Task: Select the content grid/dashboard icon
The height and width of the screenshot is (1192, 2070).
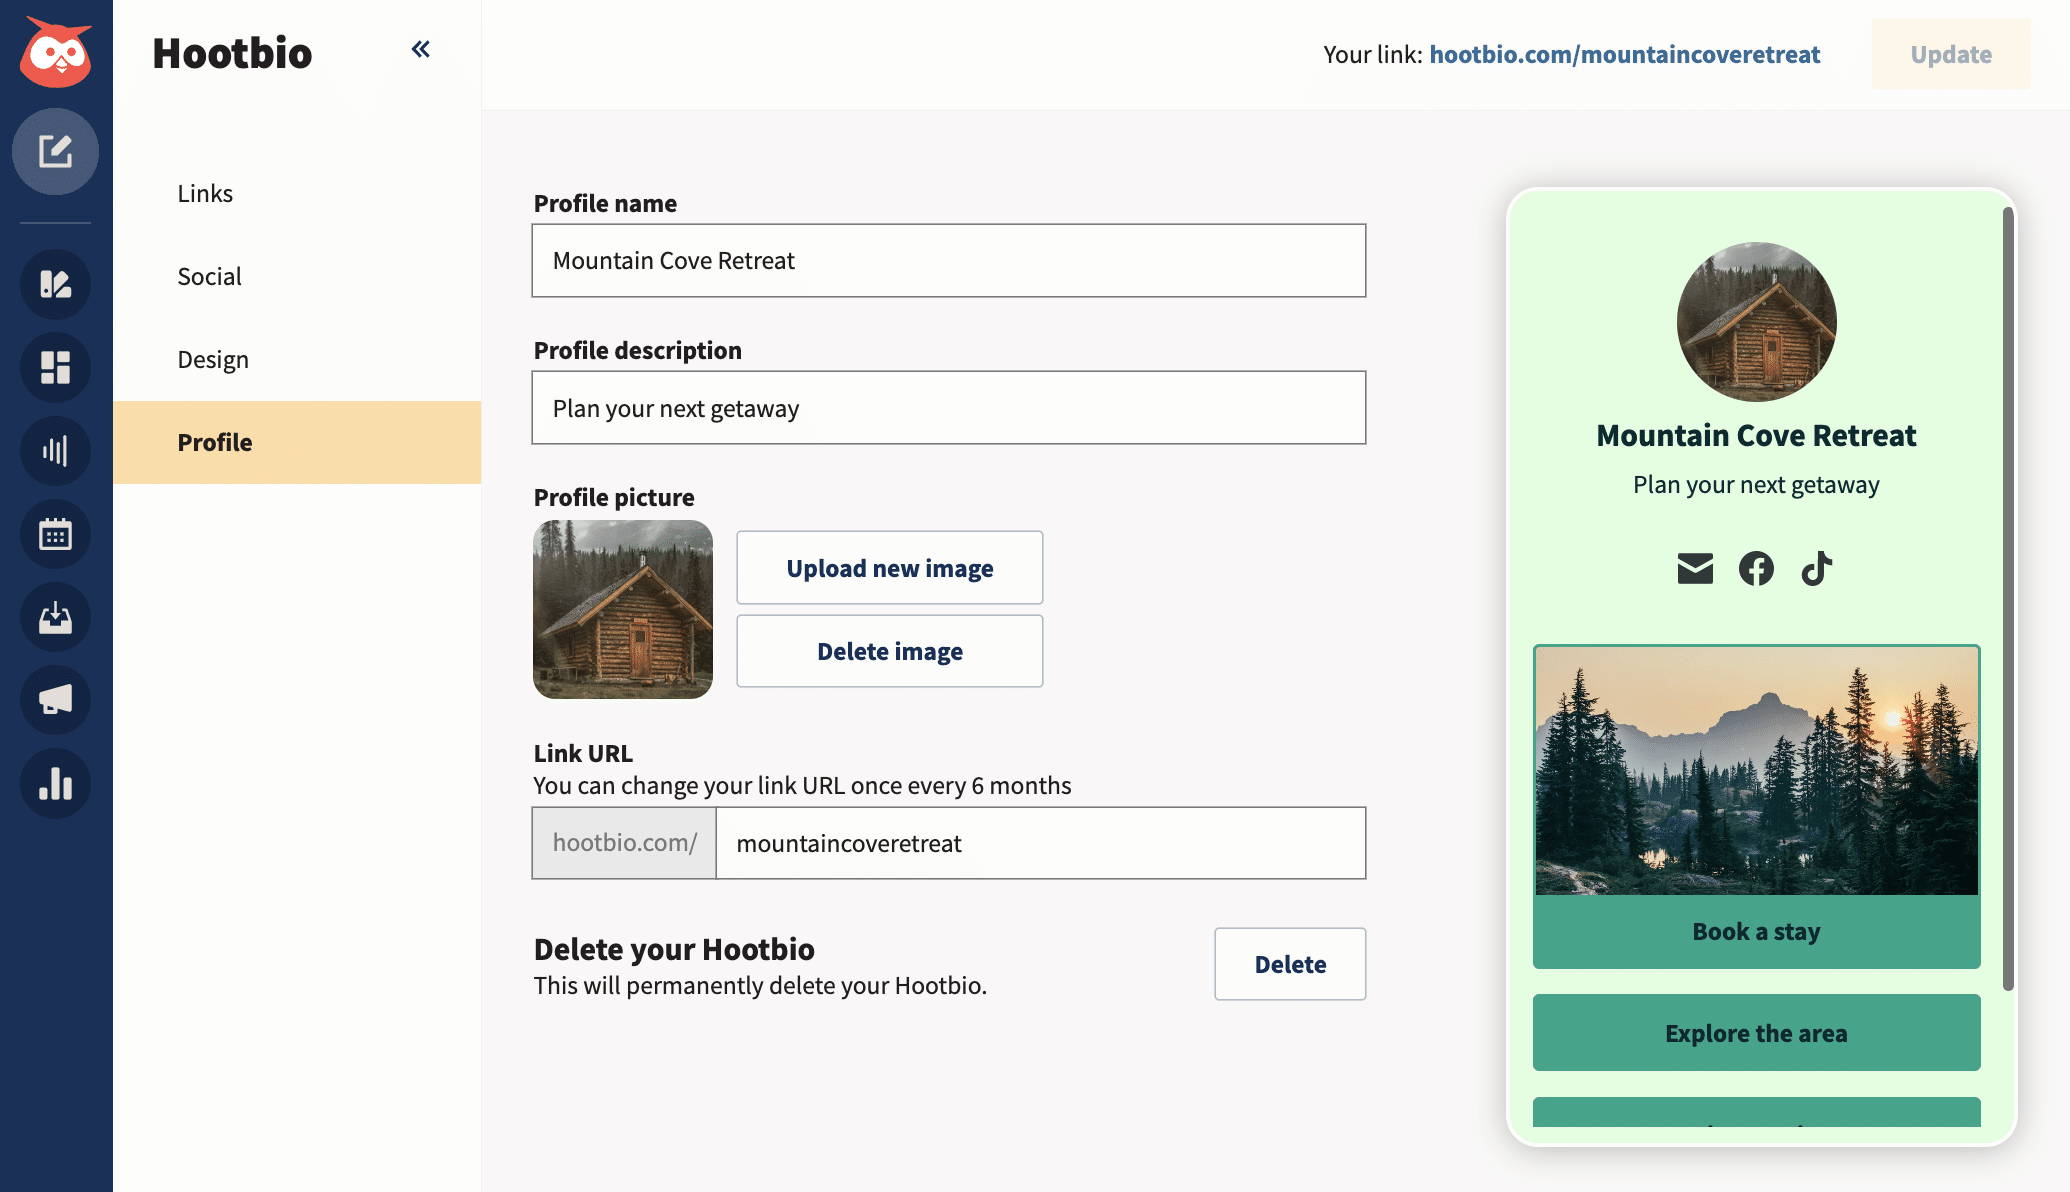Action: (x=55, y=367)
